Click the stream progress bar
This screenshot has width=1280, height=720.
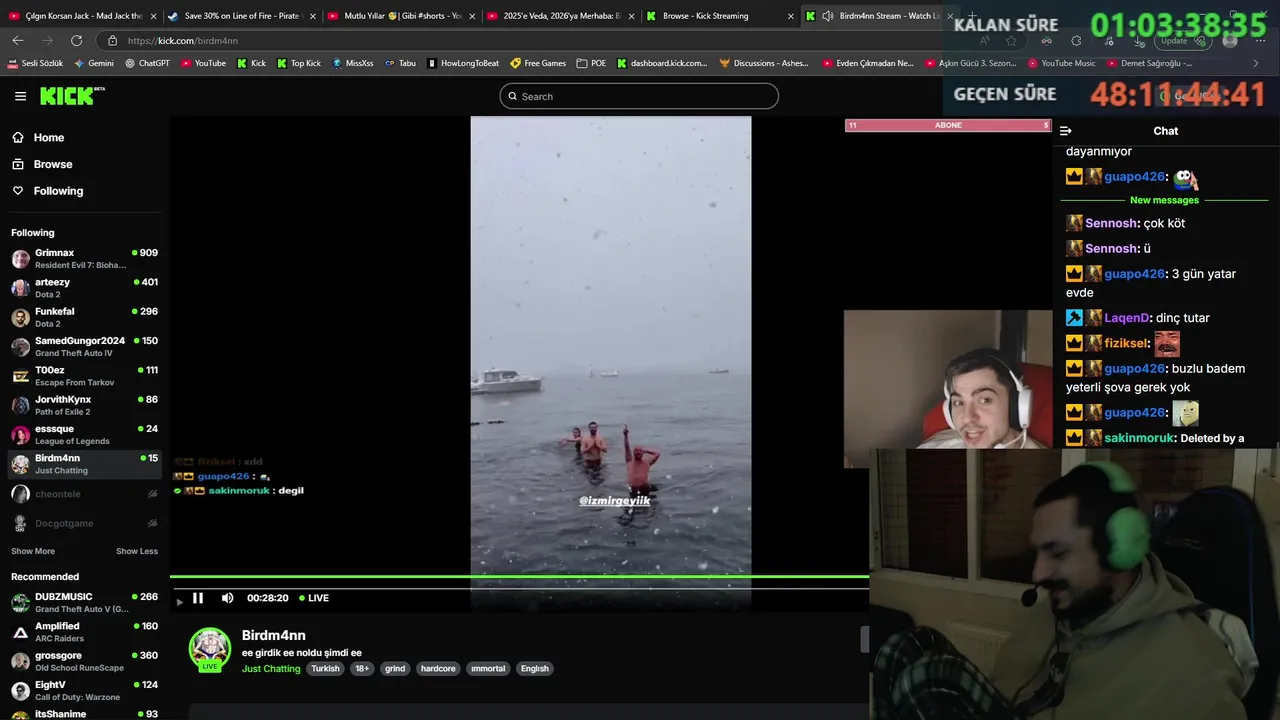pos(519,577)
